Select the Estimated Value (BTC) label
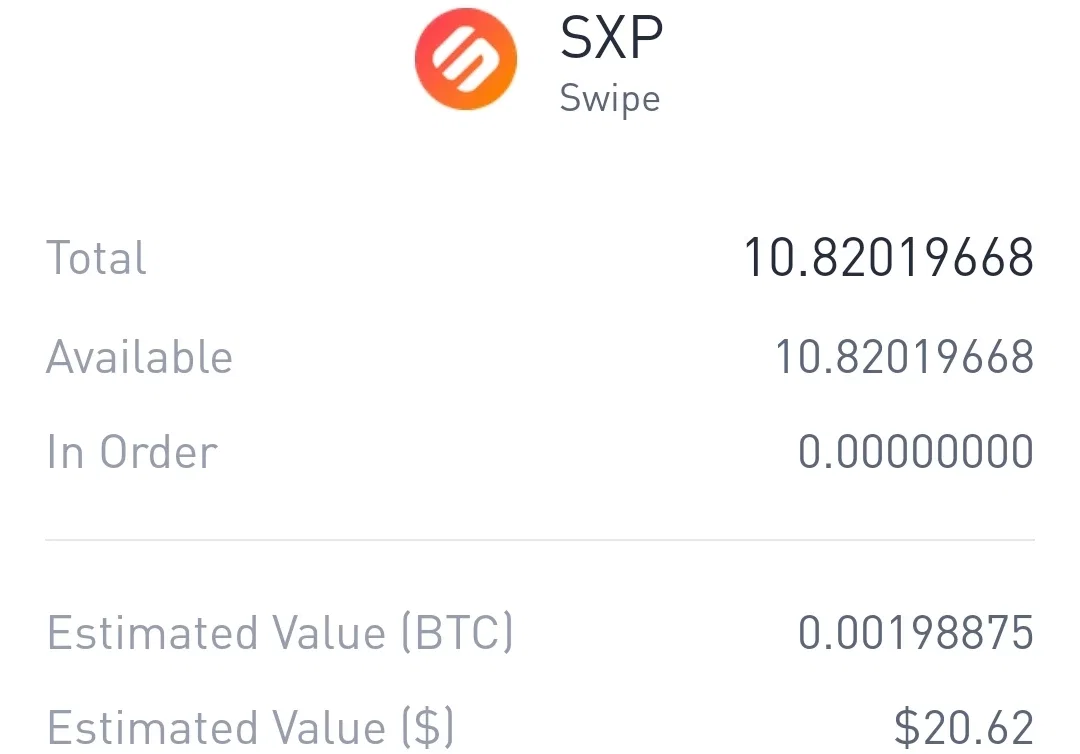 click(x=280, y=632)
